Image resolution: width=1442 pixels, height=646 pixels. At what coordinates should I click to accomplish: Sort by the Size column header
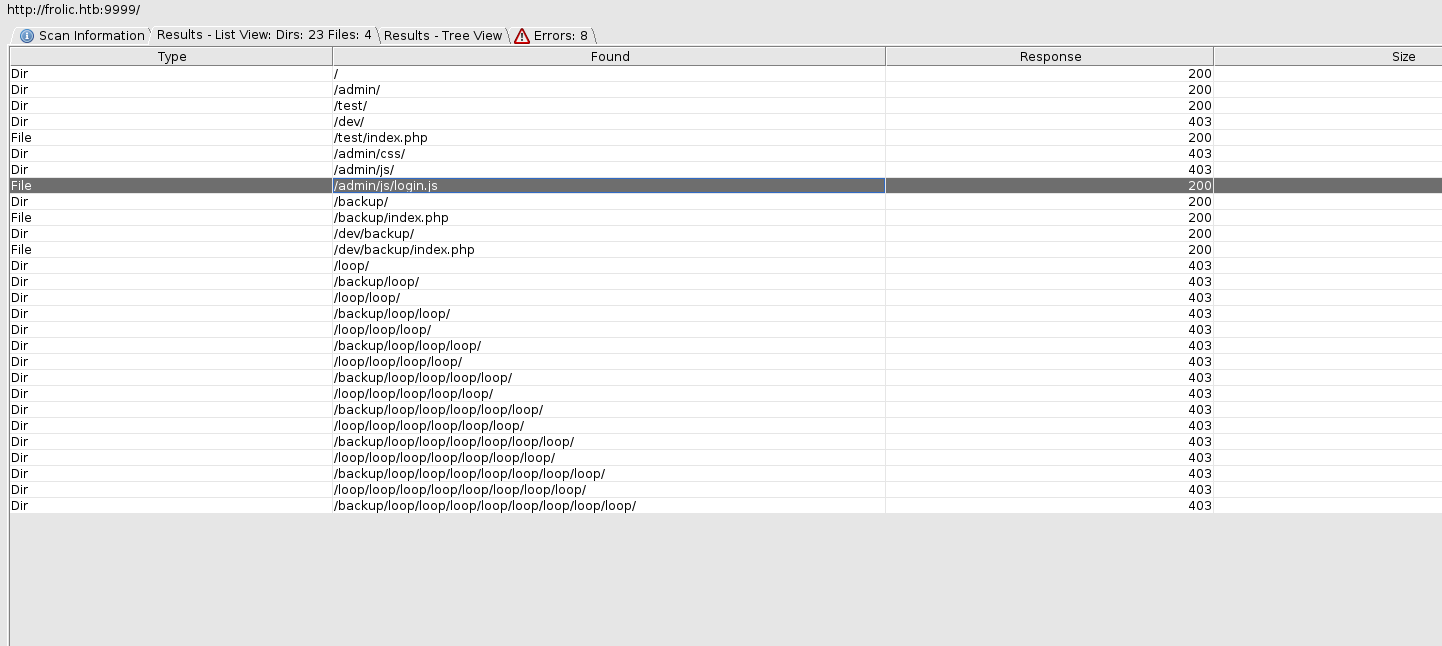[1403, 57]
